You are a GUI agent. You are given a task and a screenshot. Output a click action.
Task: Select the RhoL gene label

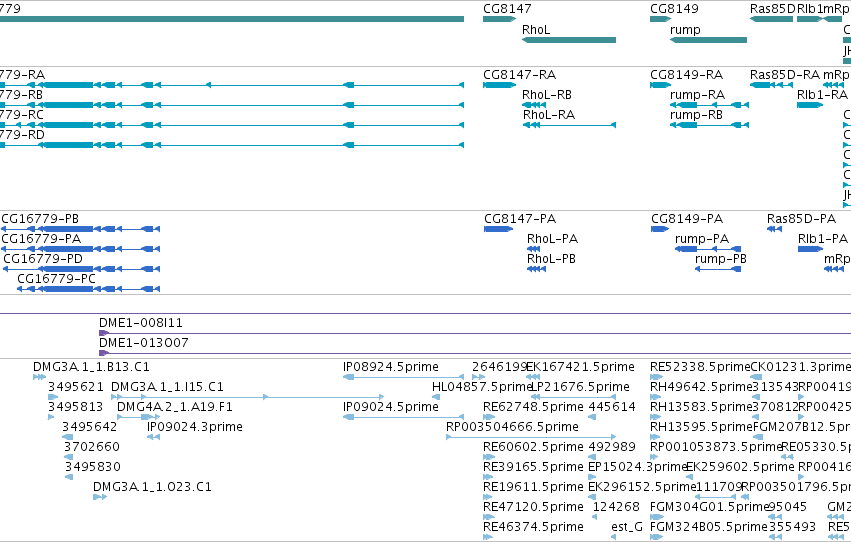536,30
